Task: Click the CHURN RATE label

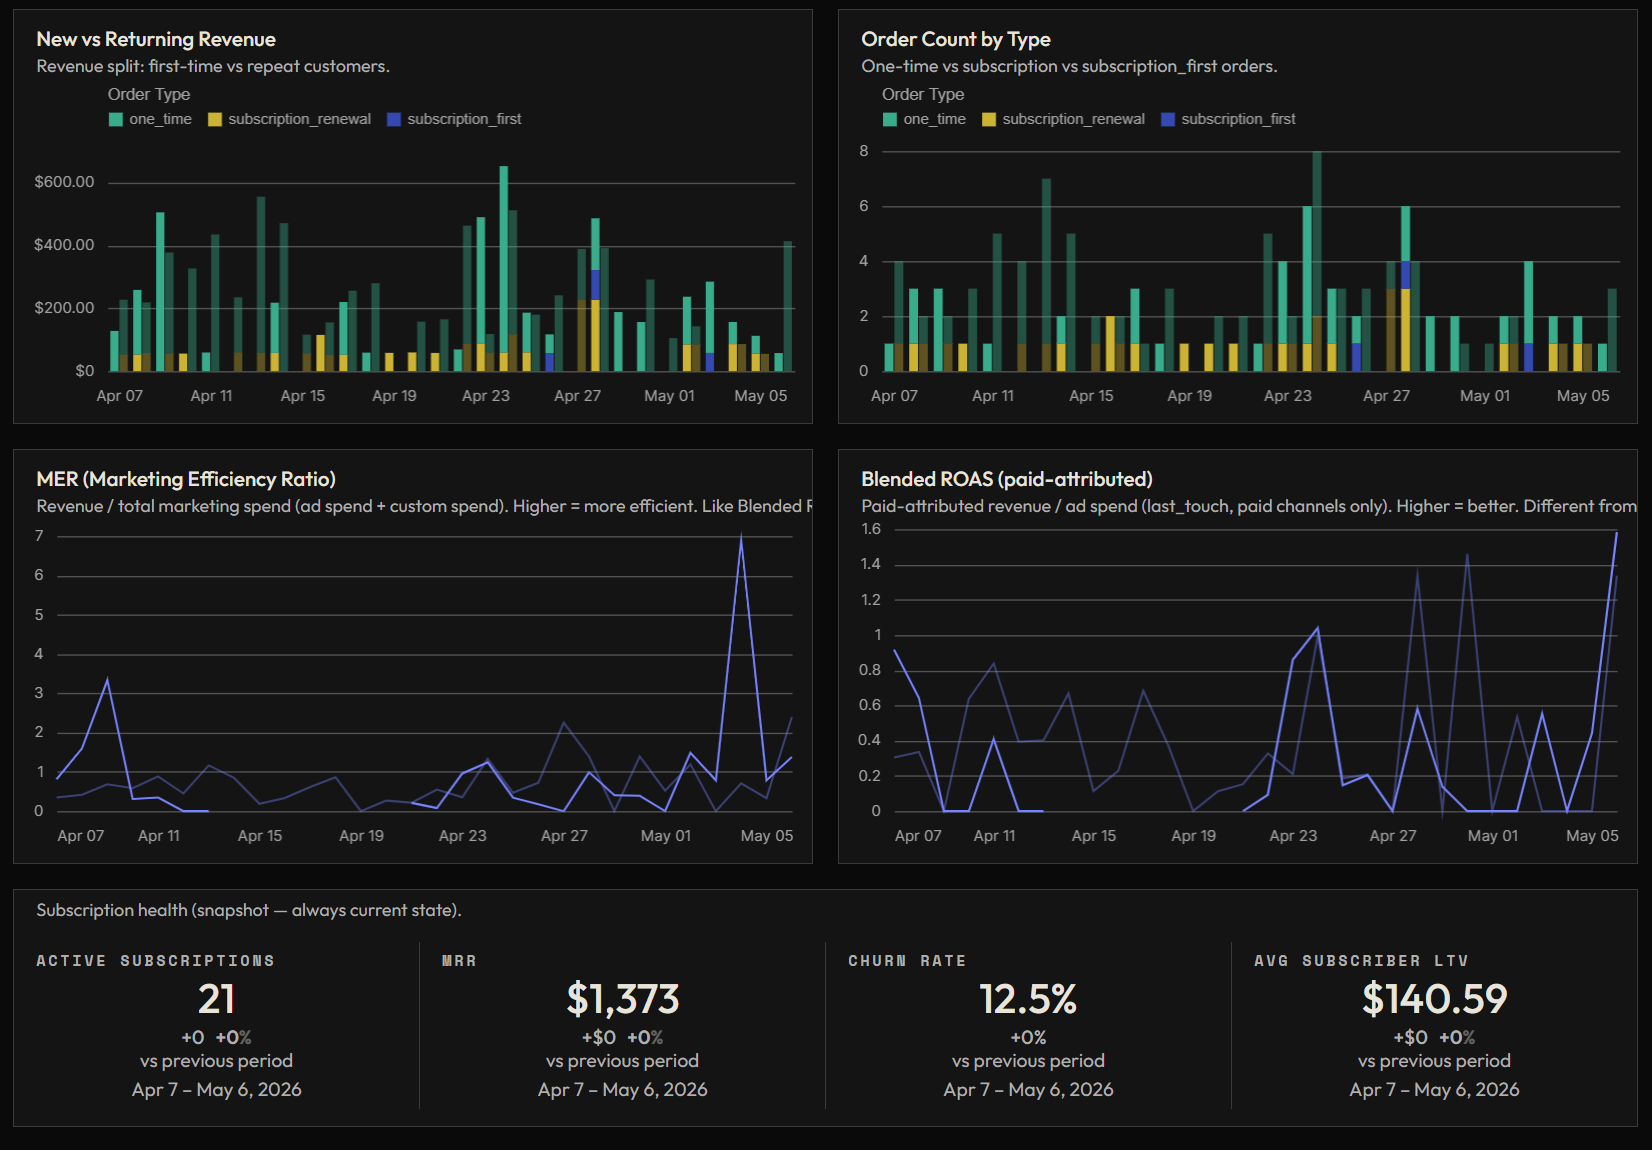Action: (907, 961)
